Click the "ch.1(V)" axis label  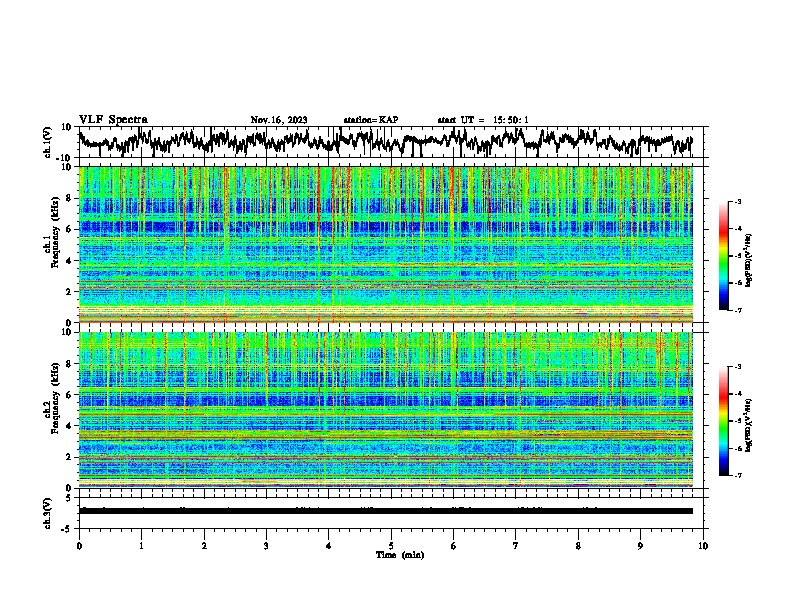pos(48,142)
